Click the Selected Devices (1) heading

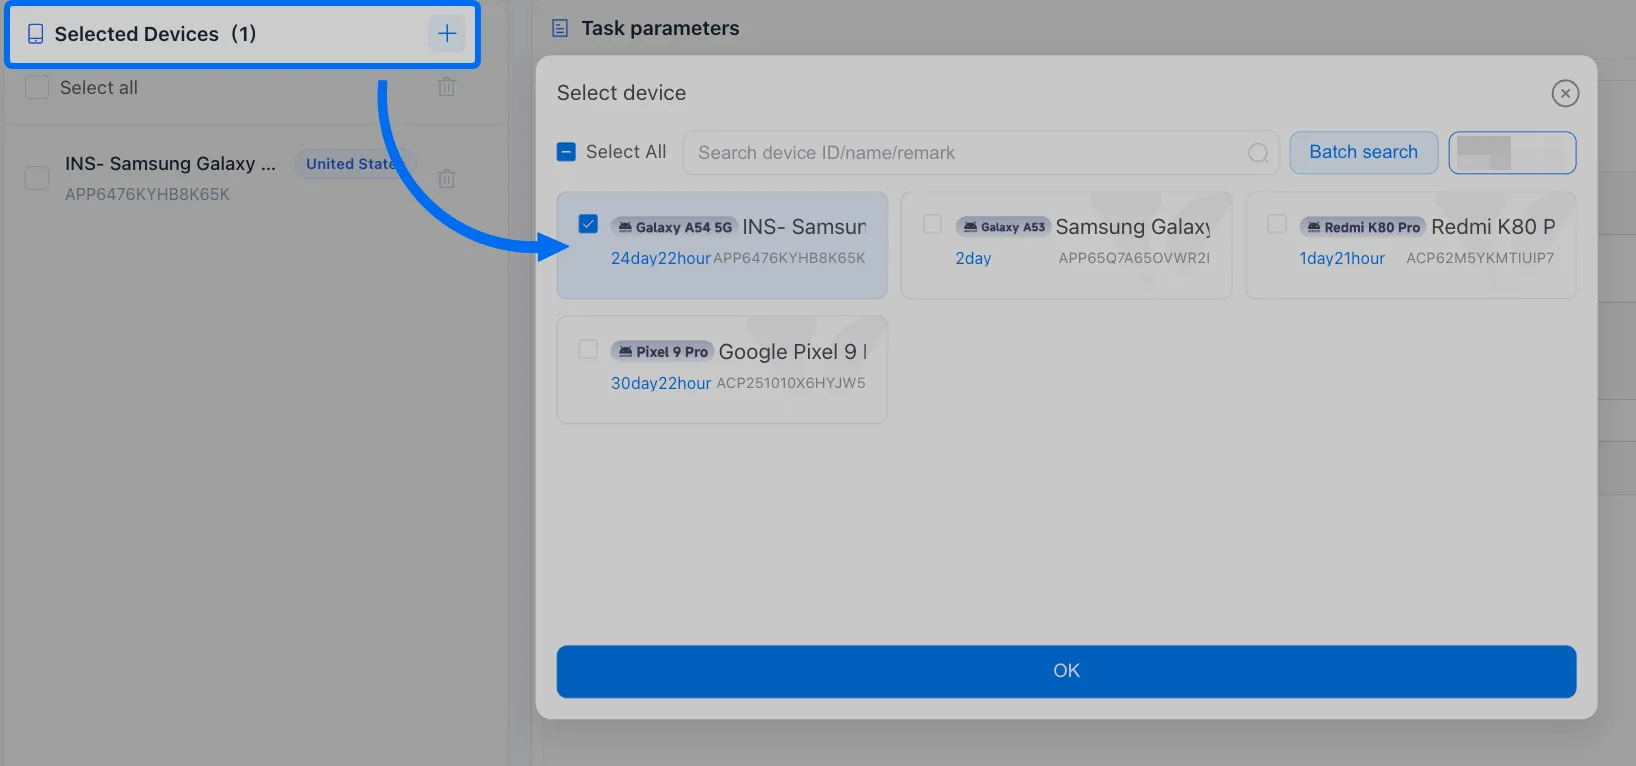point(155,34)
